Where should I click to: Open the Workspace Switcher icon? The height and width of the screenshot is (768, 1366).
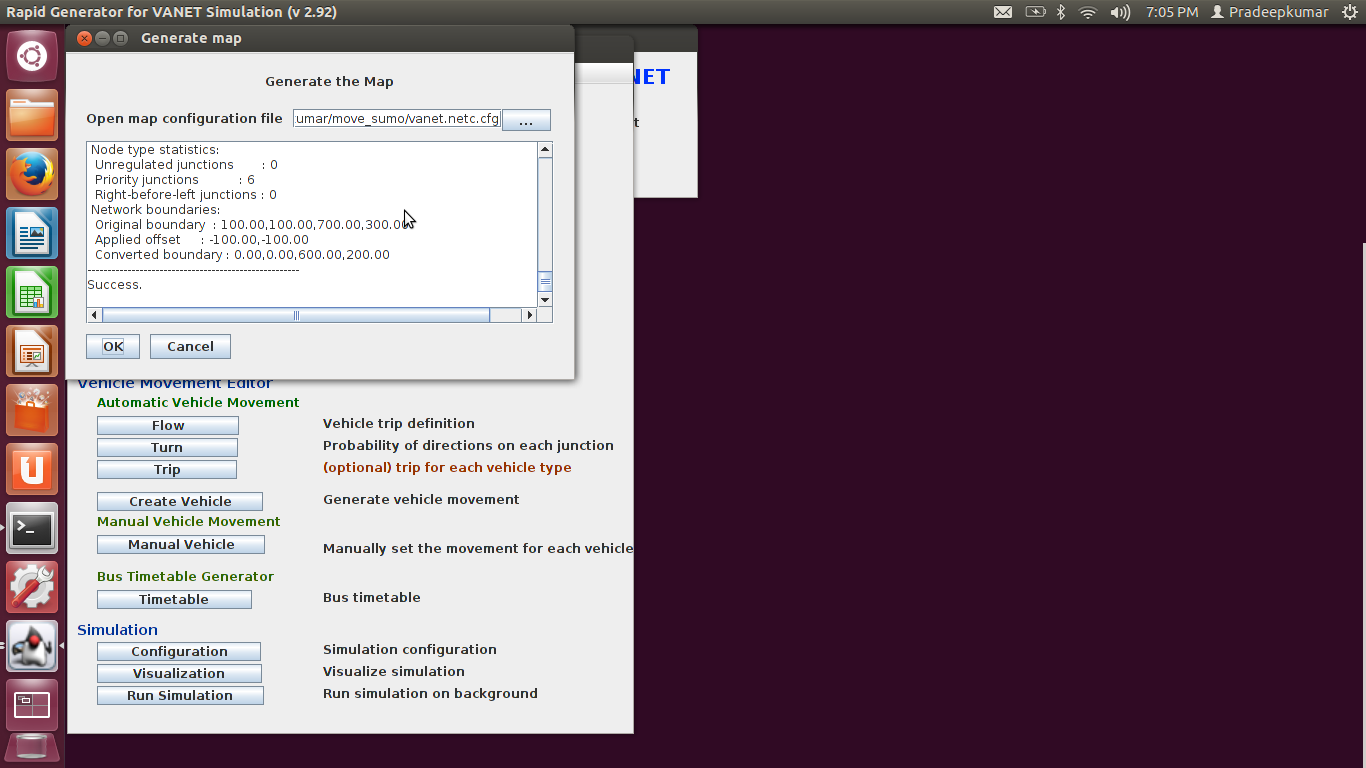pos(32,706)
